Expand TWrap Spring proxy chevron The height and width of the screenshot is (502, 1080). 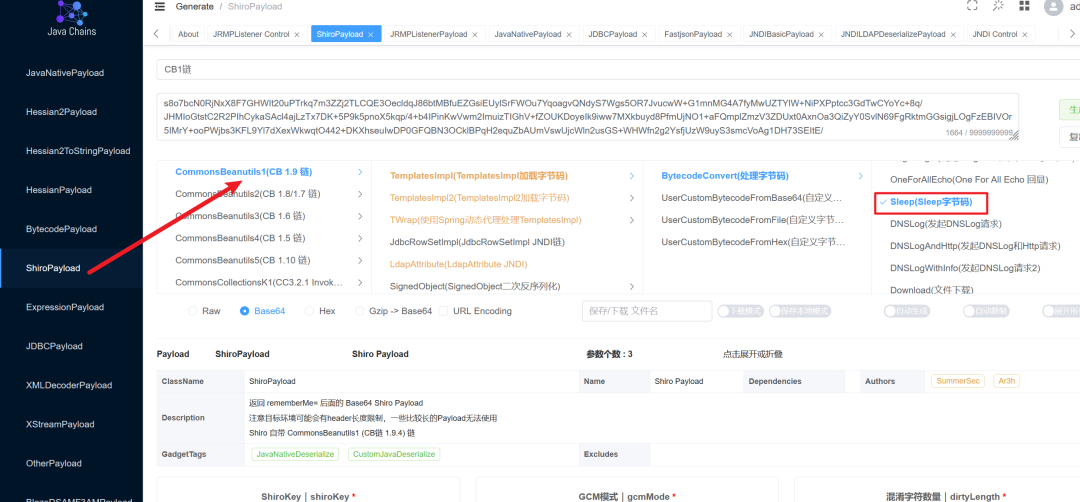click(x=632, y=220)
